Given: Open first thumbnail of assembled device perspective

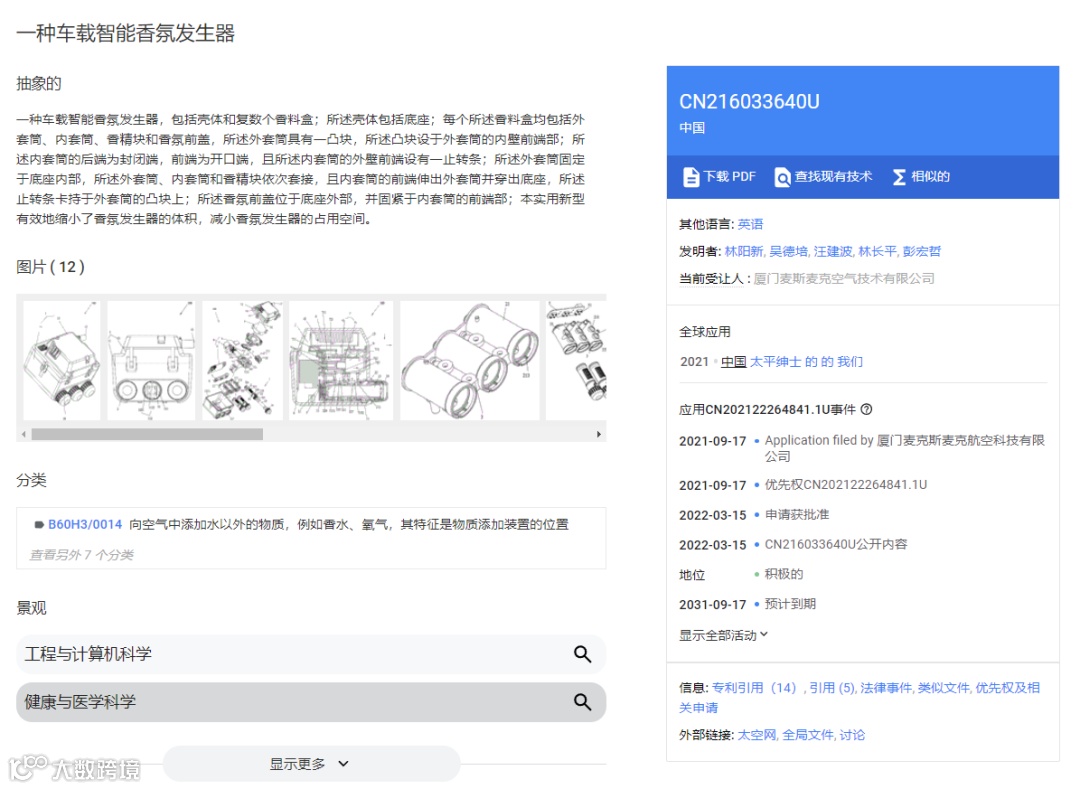Looking at the screenshot, I should coord(61,360).
